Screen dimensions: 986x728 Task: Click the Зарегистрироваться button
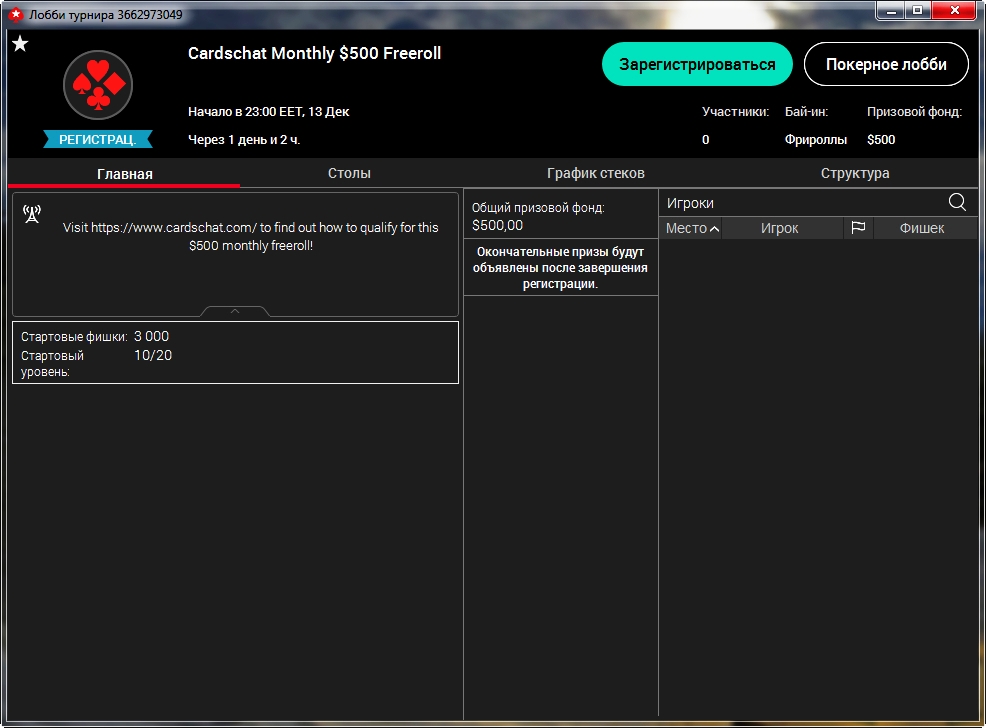tap(697, 64)
